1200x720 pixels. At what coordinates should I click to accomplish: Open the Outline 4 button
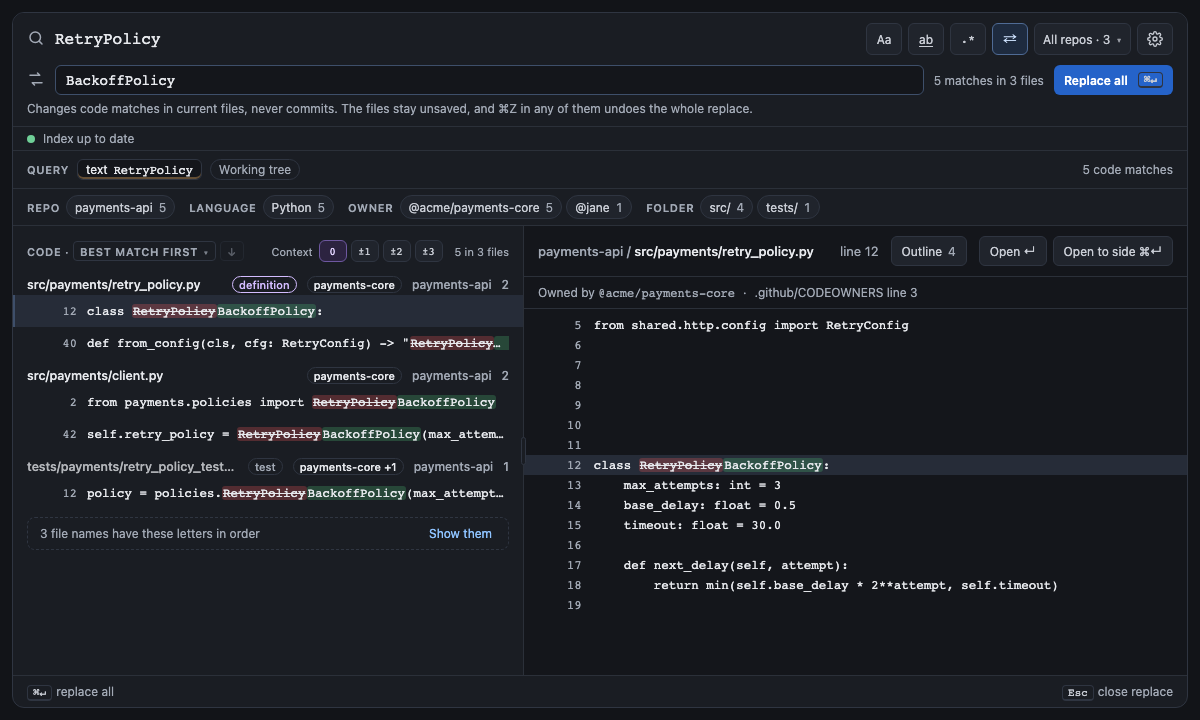(929, 252)
